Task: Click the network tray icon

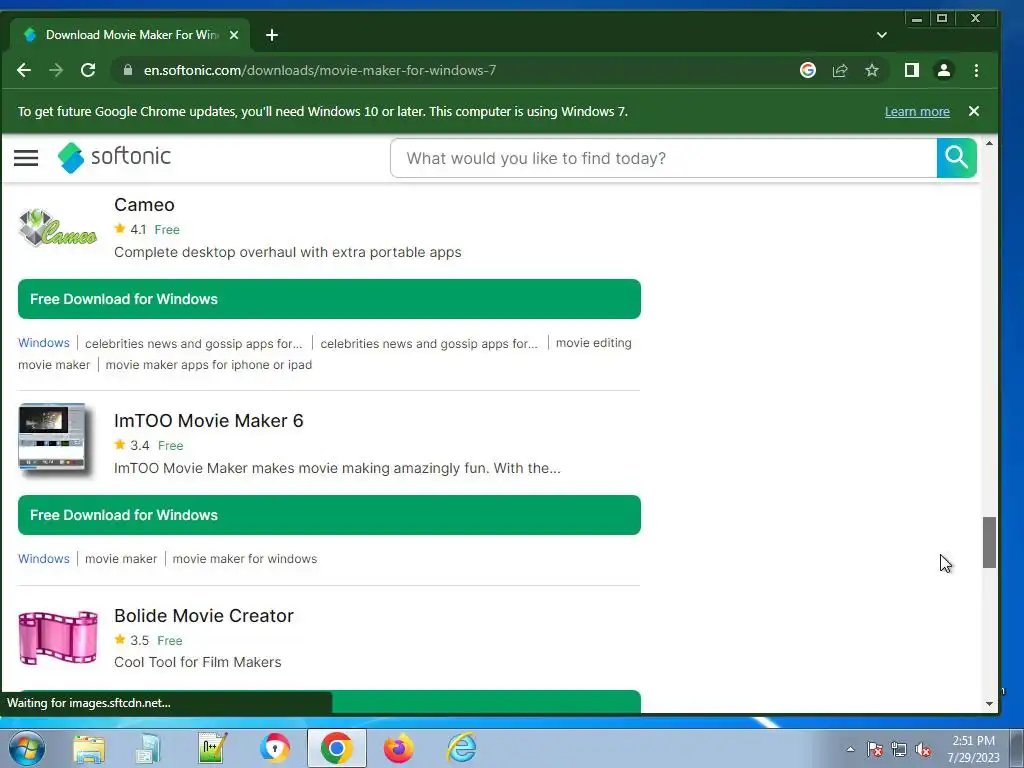Action: tap(899, 750)
